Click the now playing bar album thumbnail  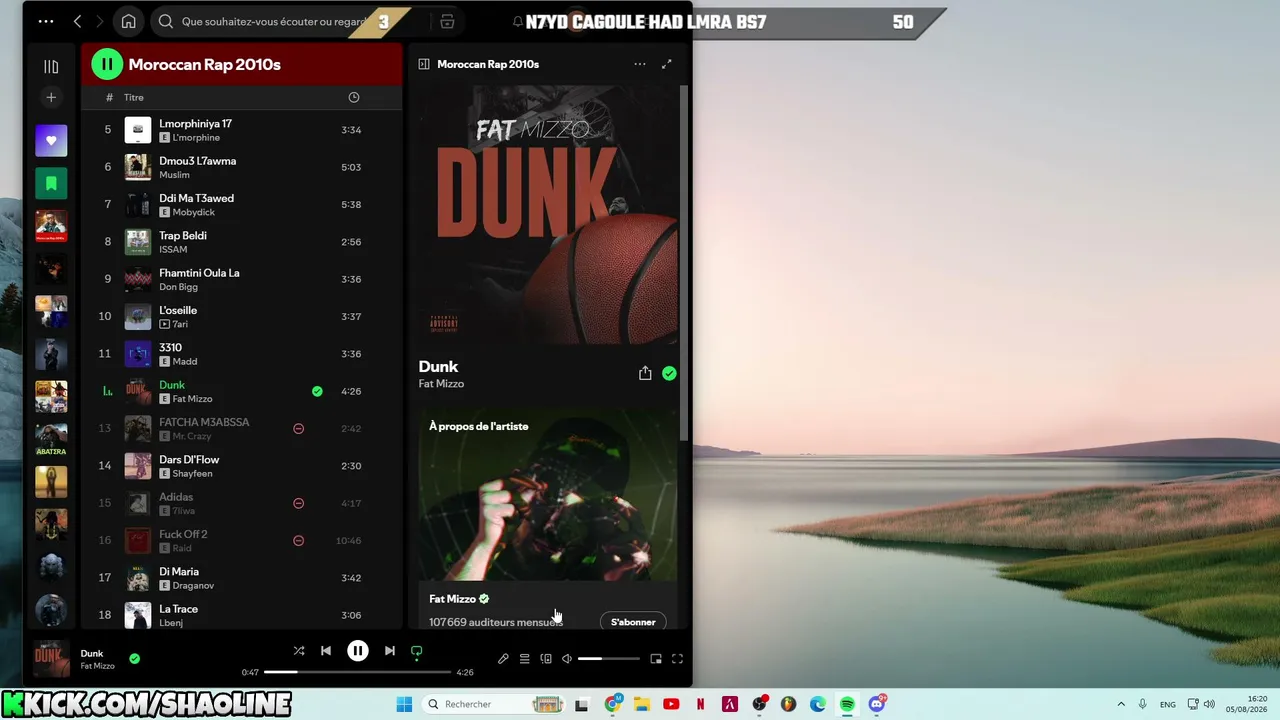[x=51, y=658]
